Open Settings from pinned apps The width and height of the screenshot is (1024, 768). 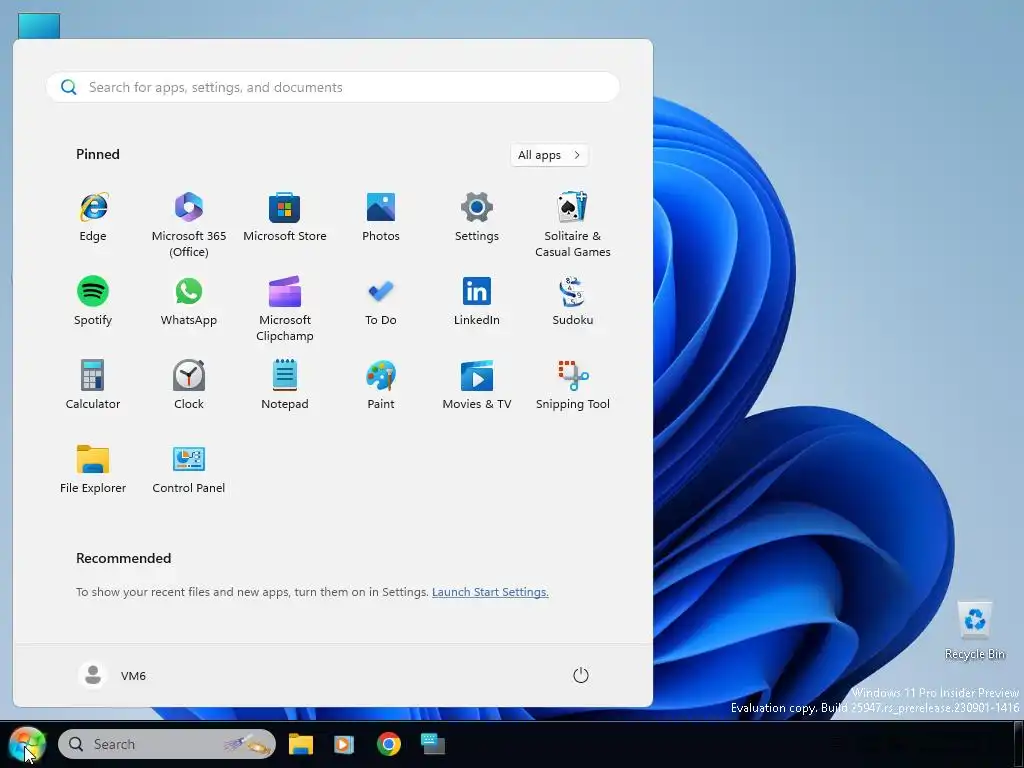click(x=477, y=217)
